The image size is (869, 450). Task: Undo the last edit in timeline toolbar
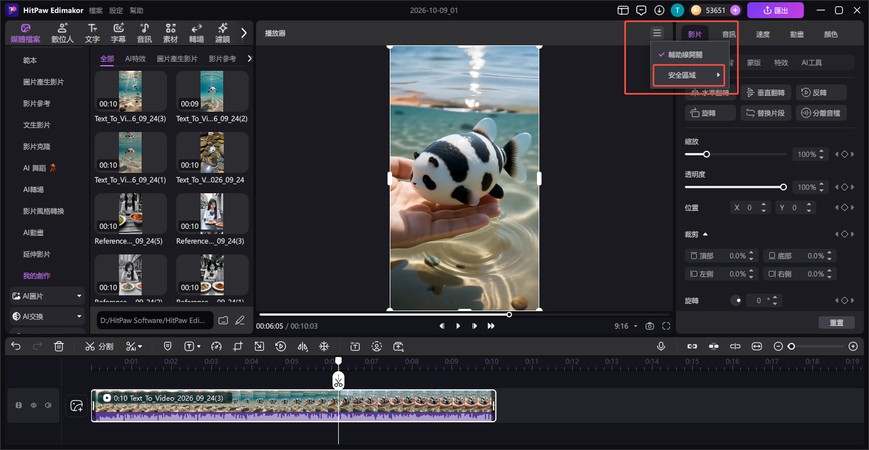[16, 346]
